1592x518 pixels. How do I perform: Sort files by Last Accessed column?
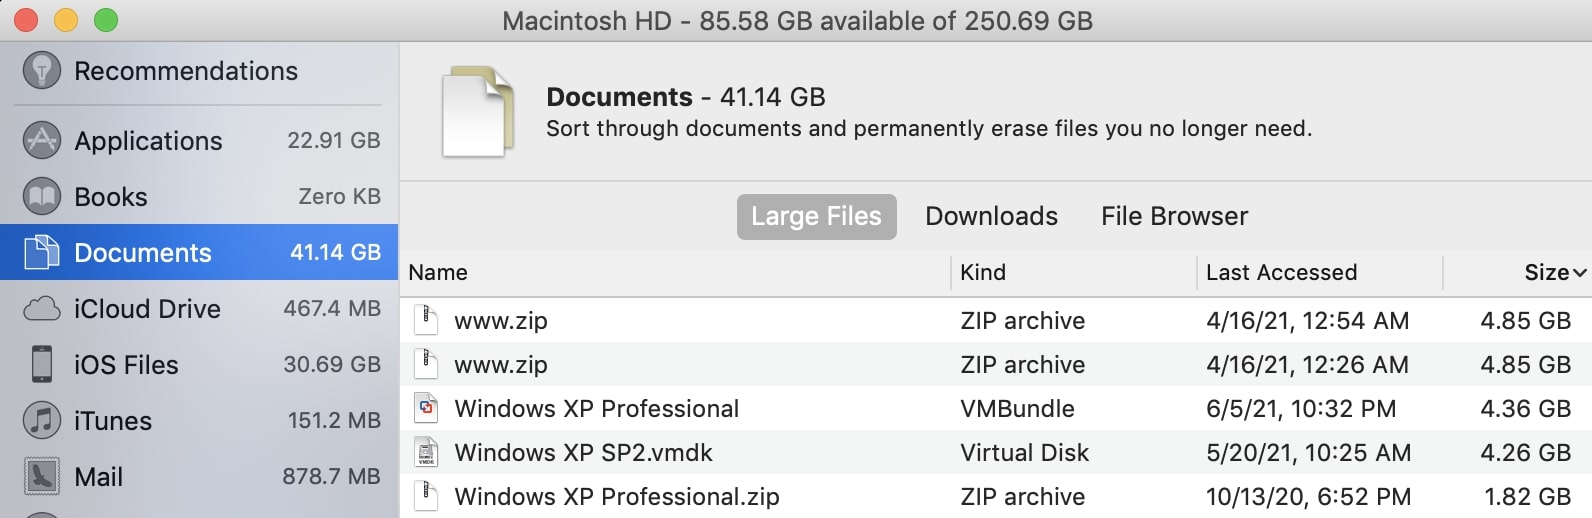pos(1281,272)
